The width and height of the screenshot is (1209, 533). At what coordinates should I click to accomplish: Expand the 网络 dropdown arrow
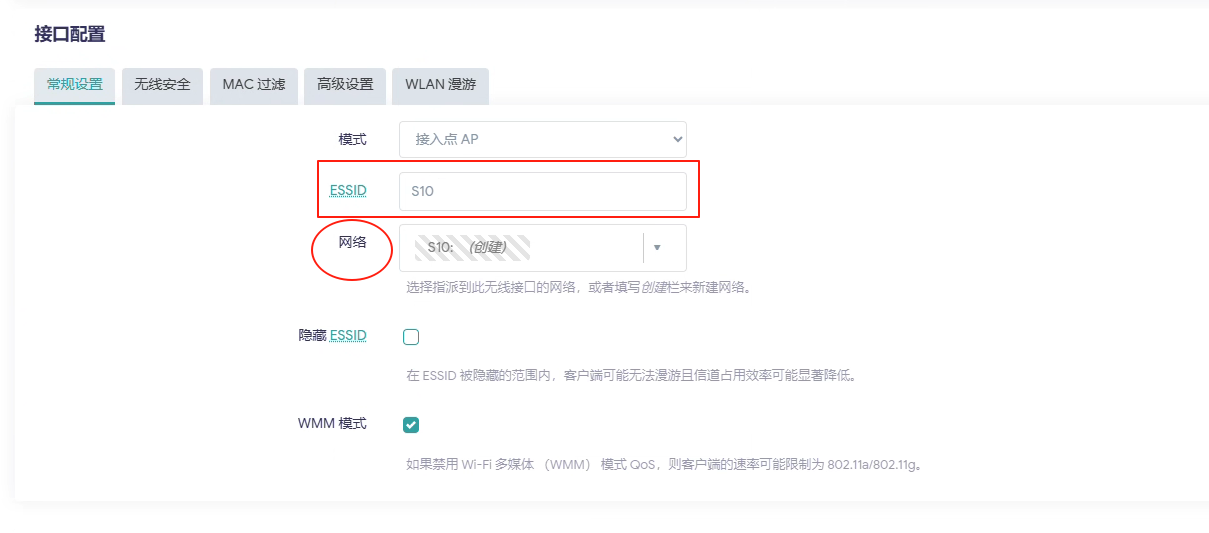tap(657, 247)
